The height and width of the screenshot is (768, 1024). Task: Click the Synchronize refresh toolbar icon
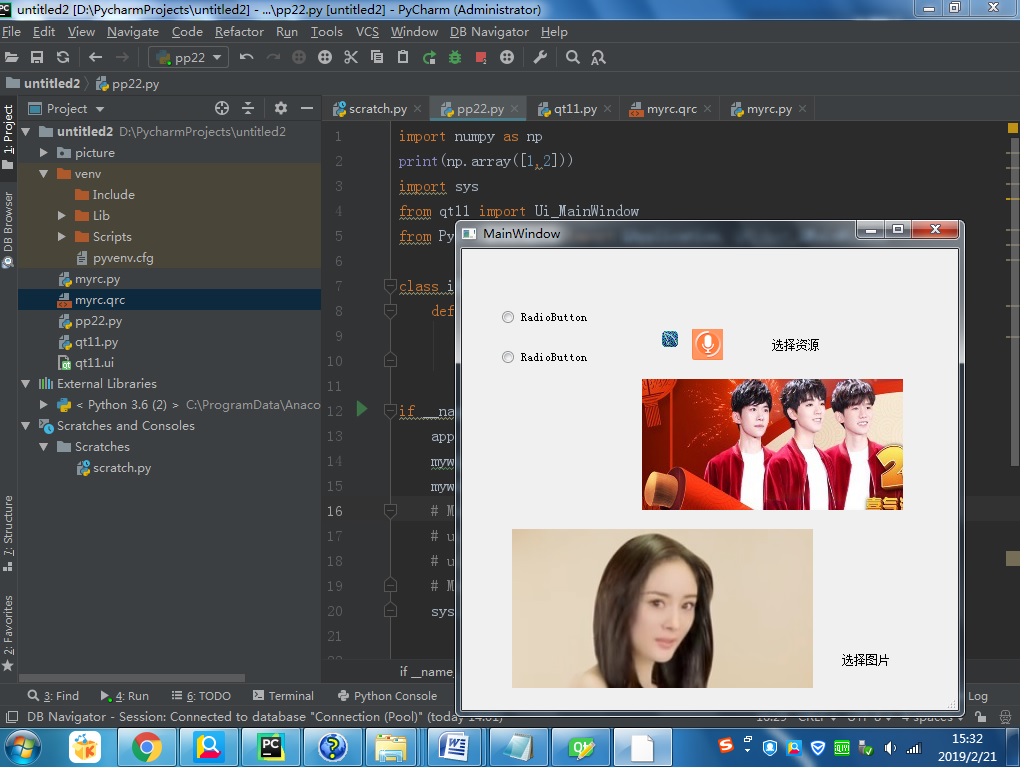(x=63, y=57)
